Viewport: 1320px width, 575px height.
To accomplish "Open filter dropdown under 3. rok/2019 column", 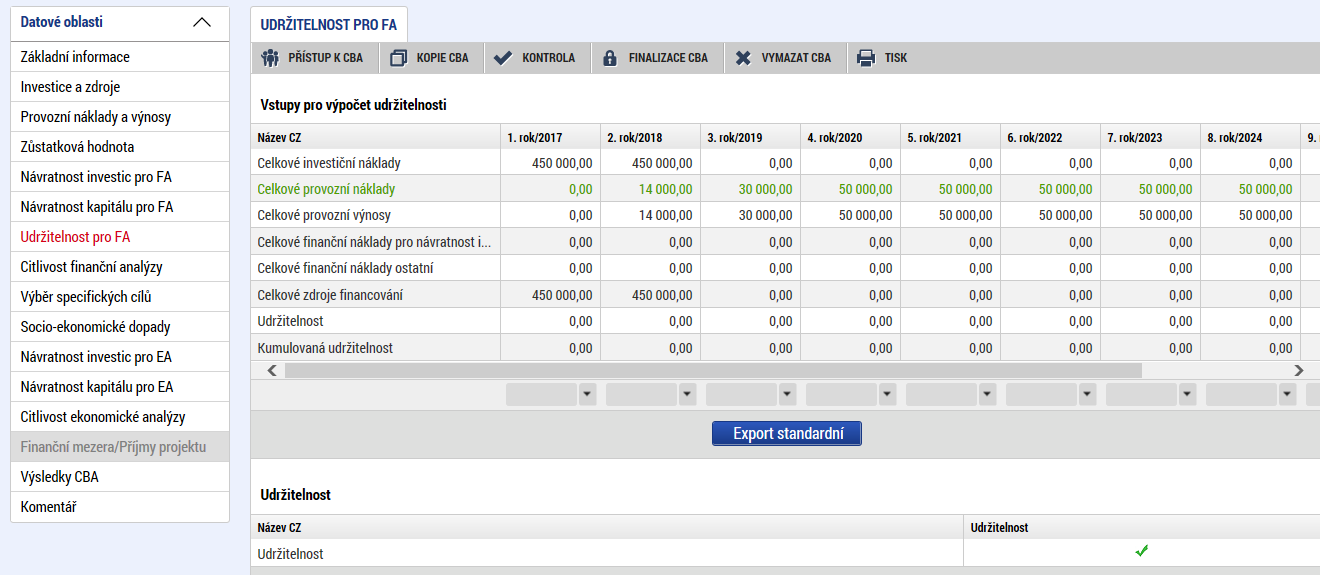I will coord(788,395).
